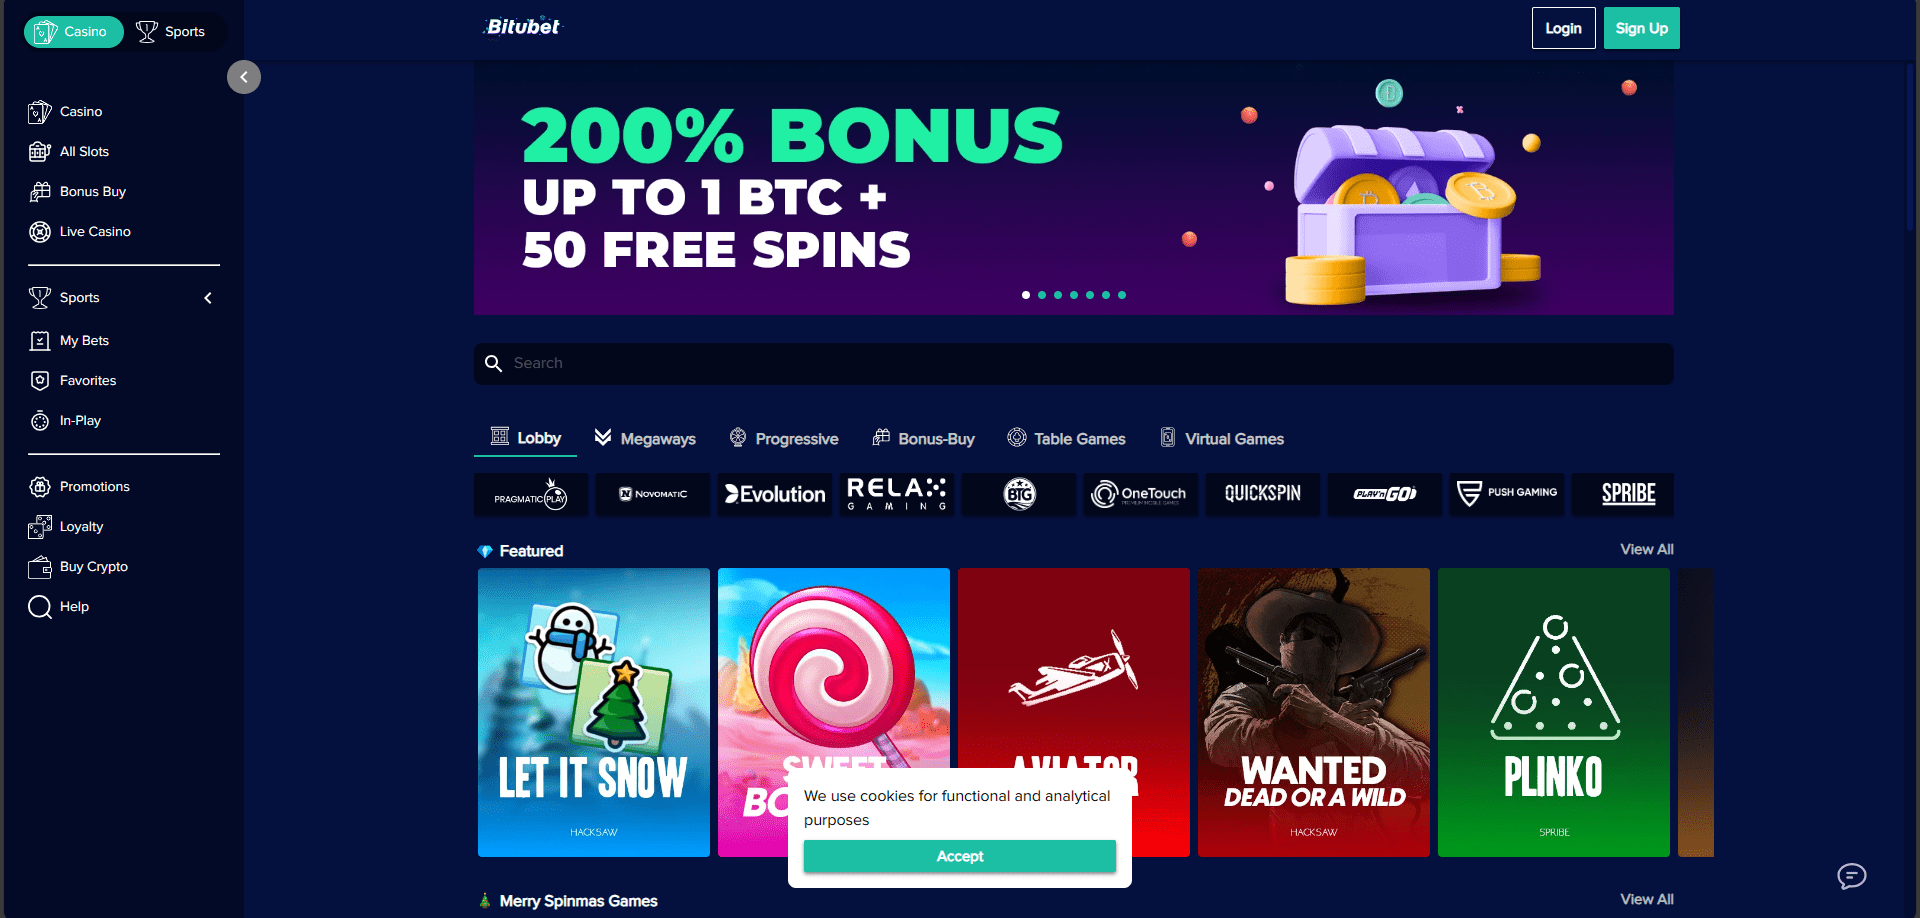Switch to the Table Games tab
1920x918 pixels.
point(1066,438)
